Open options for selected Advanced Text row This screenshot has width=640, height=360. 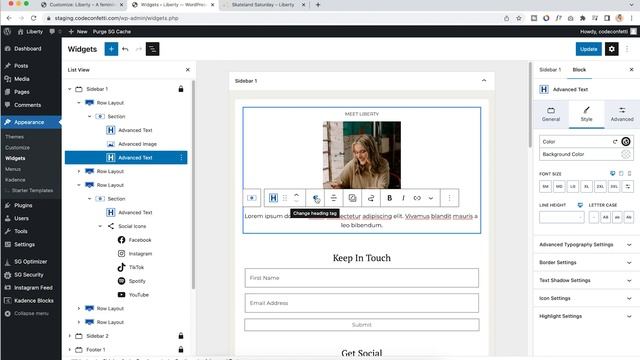click(x=181, y=158)
